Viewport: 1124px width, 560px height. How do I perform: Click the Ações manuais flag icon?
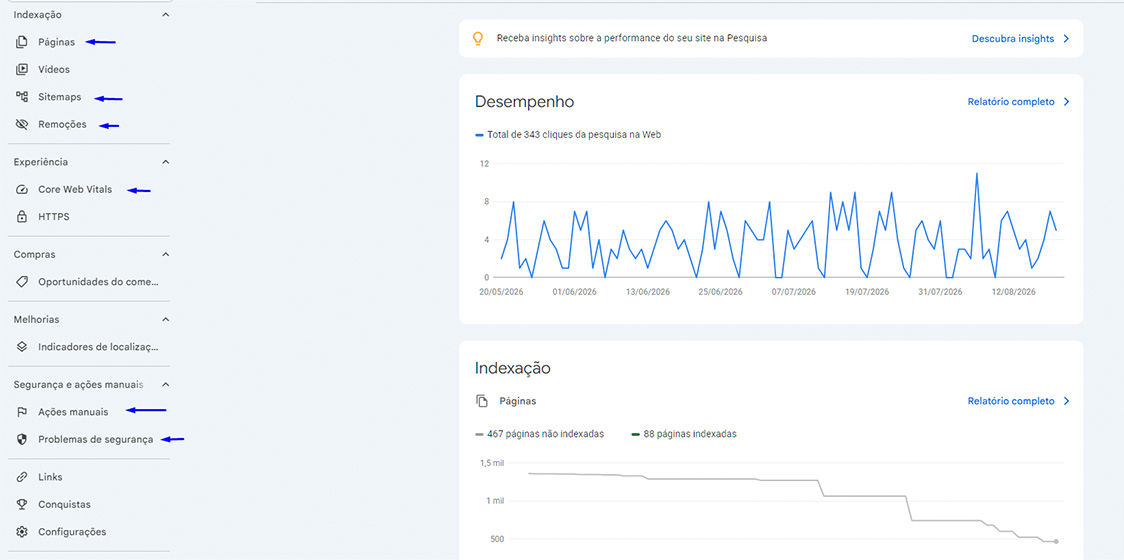click(22, 412)
